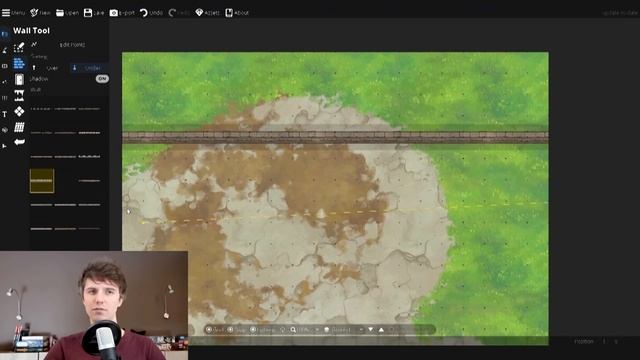The width and height of the screenshot is (640, 360).
Task: Open the Terrain brush category
Action: pyautogui.click(x=4, y=50)
